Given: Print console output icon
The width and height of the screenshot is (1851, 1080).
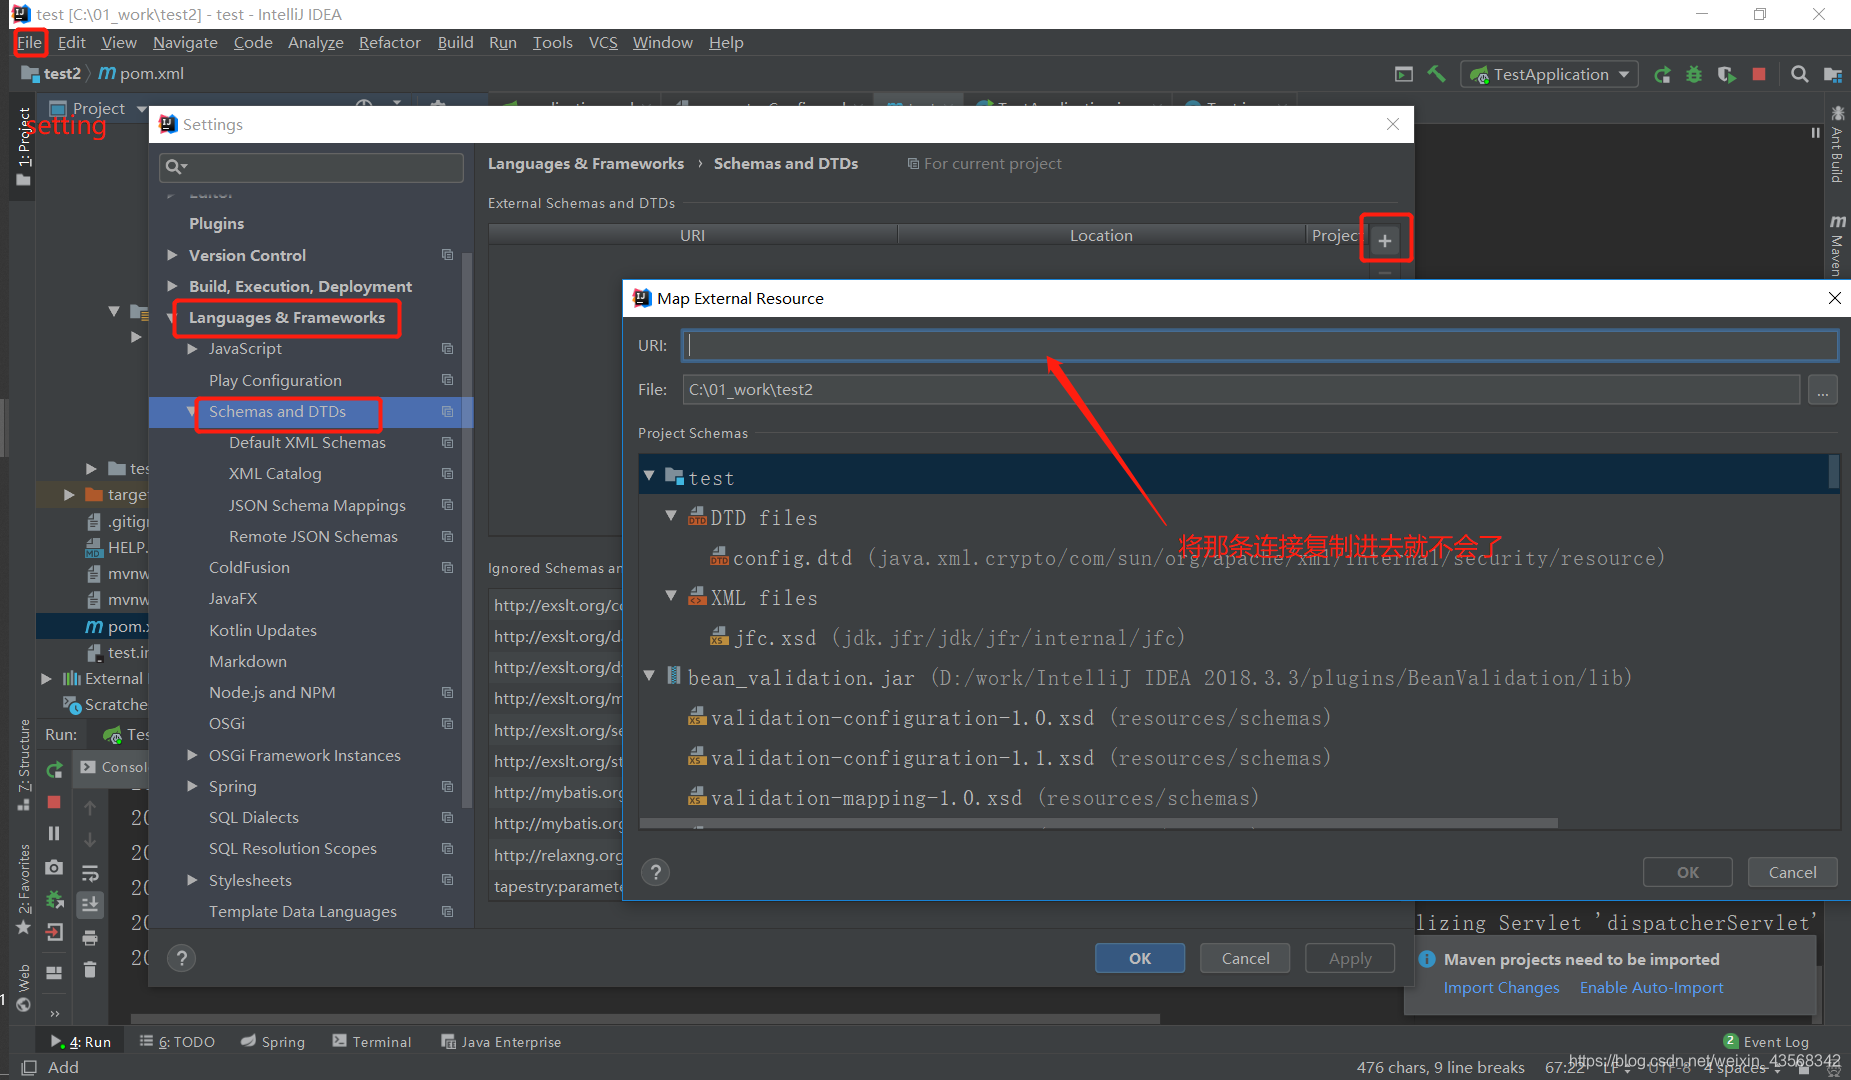Looking at the screenshot, I should [x=90, y=938].
